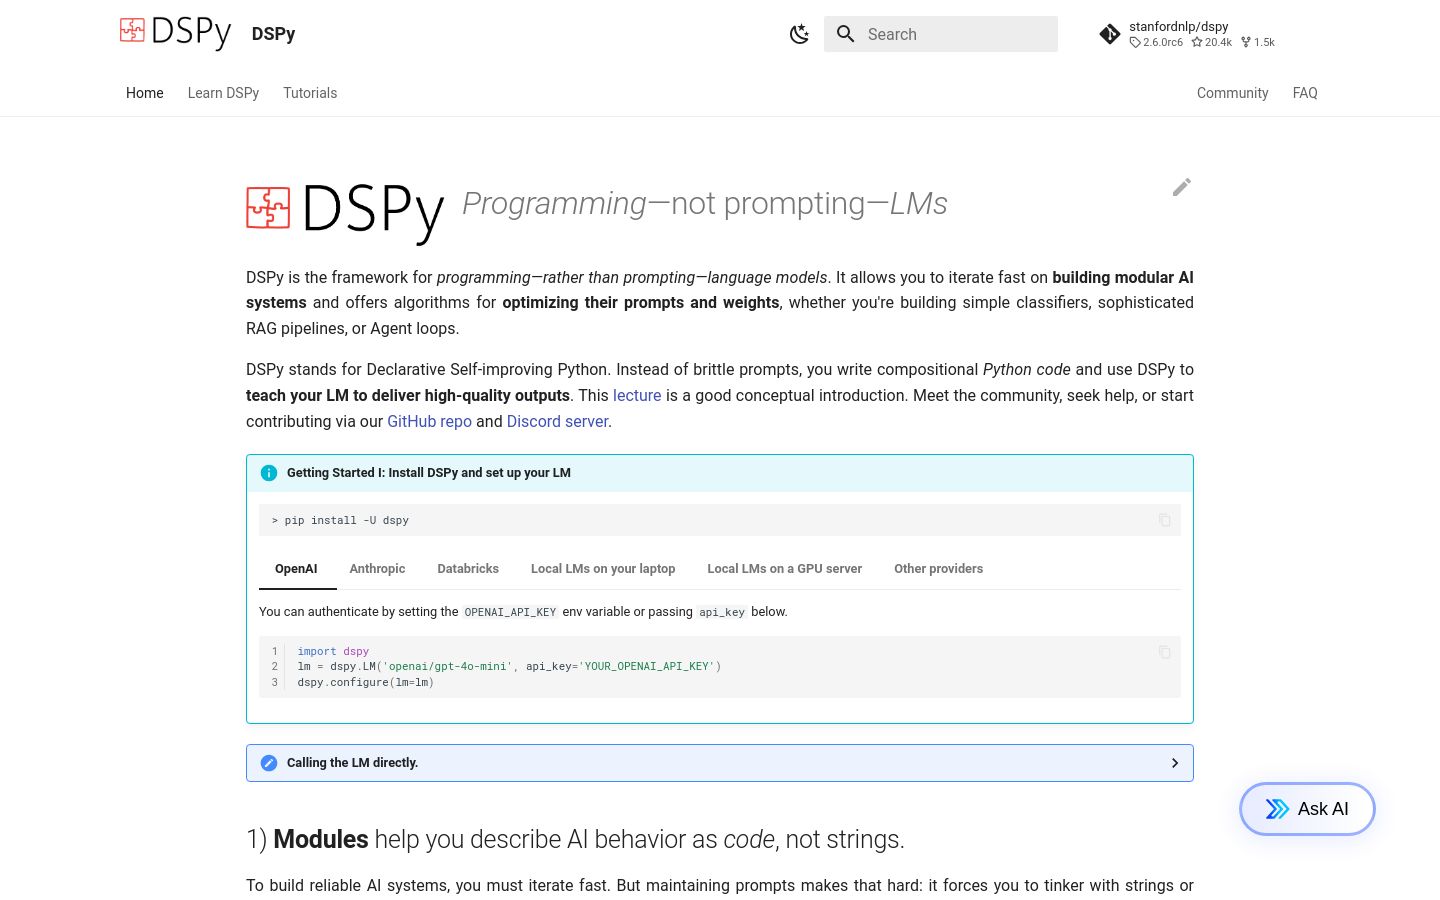Toggle dark mode with the moon icon
The width and height of the screenshot is (1440, 900).
pos(799,34)
